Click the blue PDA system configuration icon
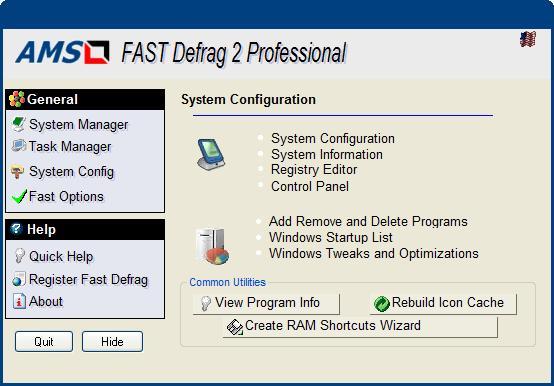 [211, 154]
